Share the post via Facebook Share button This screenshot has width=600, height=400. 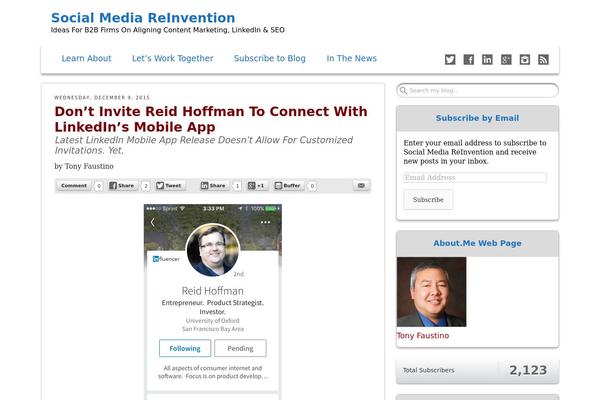coord(122,186)
